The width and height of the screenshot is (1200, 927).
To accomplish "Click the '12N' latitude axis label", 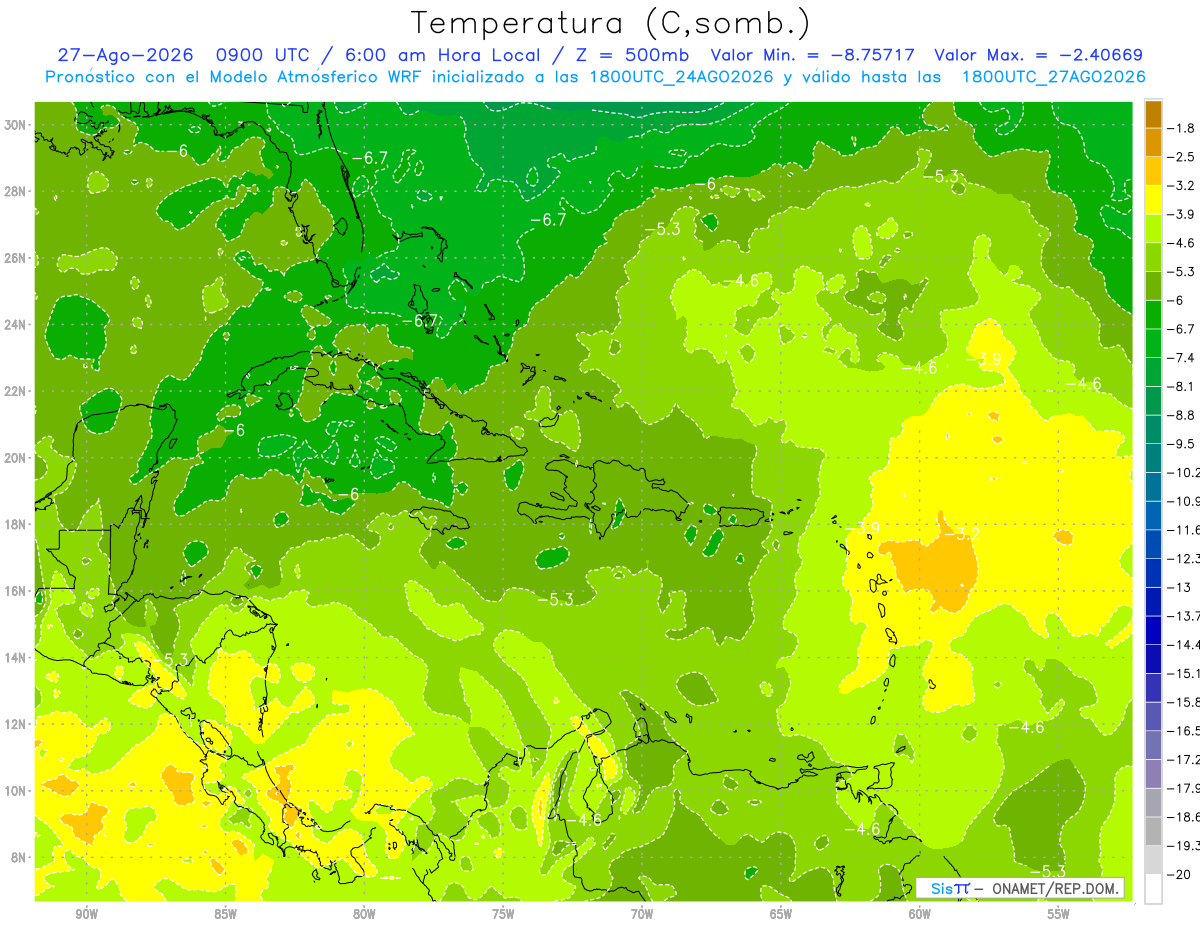I will click(17, 724).
